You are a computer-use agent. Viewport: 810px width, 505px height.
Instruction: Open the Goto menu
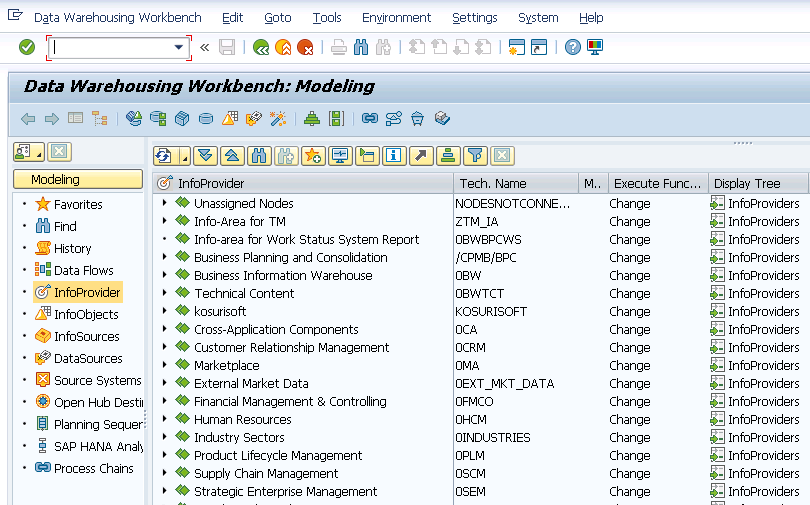point(278,18)
